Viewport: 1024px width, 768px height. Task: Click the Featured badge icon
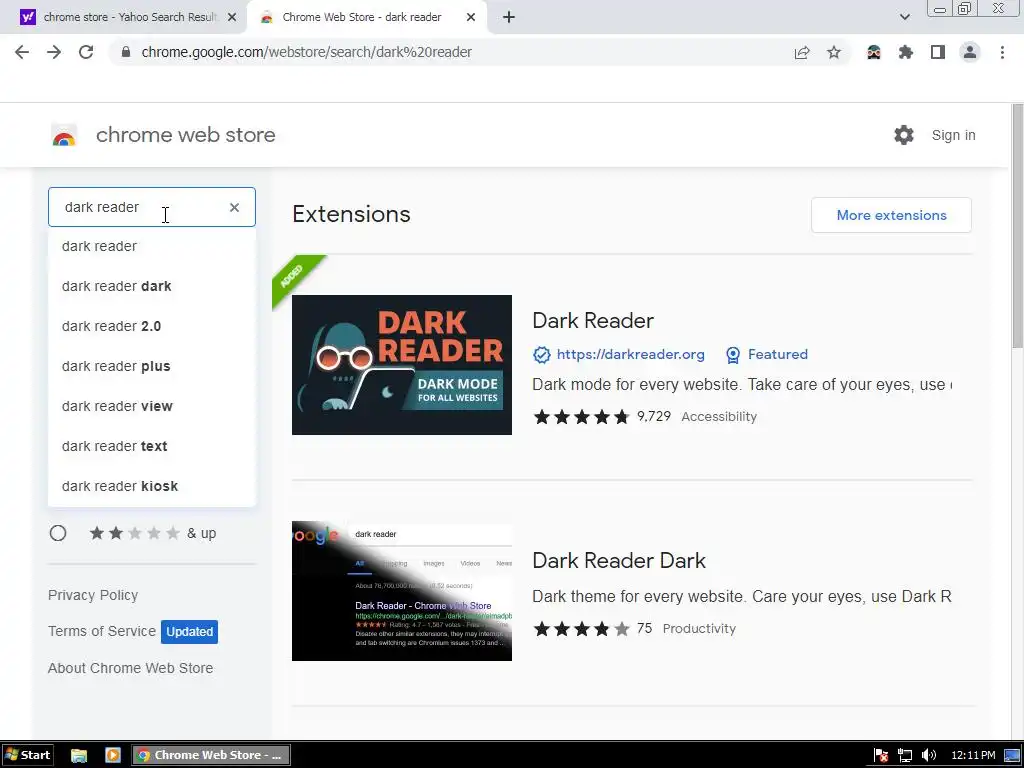[x=733, y=355]
